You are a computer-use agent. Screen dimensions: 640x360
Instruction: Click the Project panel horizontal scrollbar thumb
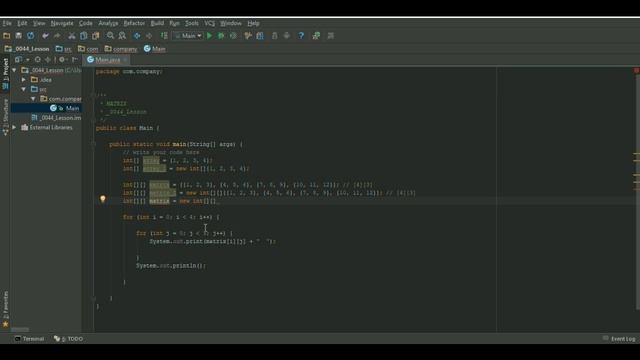pyautogui.click(x=20, y=329)
